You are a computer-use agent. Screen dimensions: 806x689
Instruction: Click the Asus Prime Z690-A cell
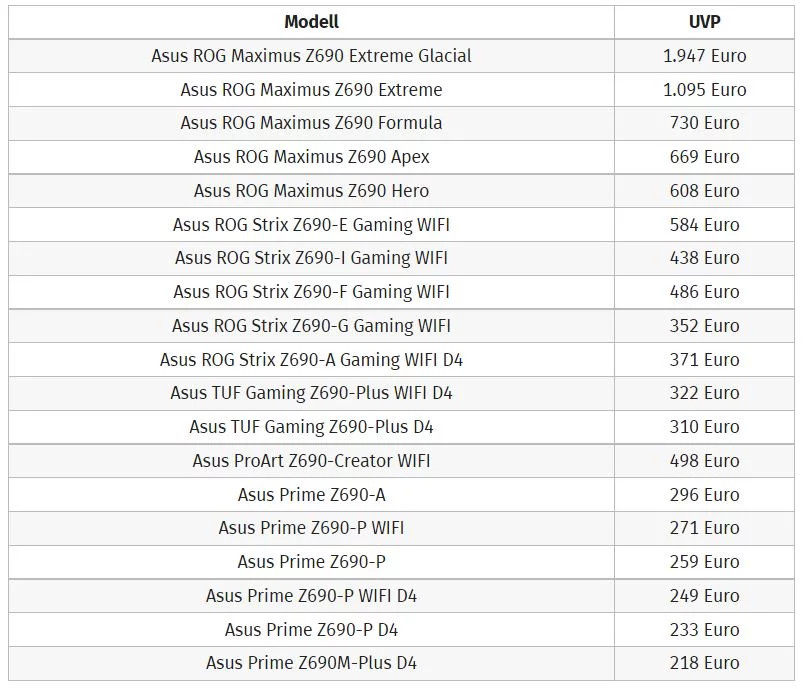[311, 495]
